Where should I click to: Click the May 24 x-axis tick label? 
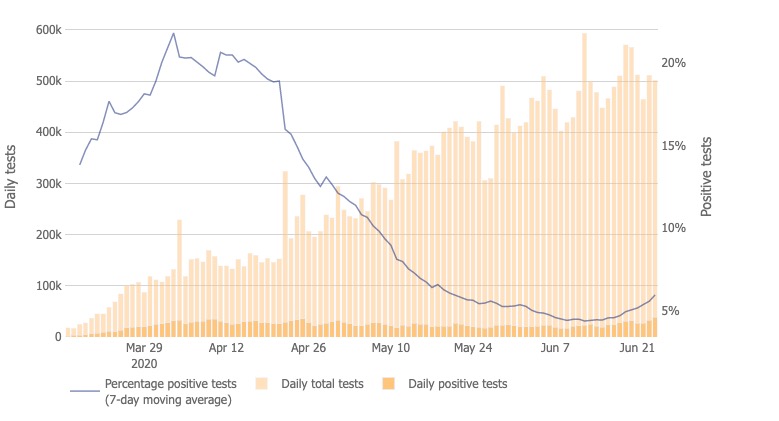473,349
